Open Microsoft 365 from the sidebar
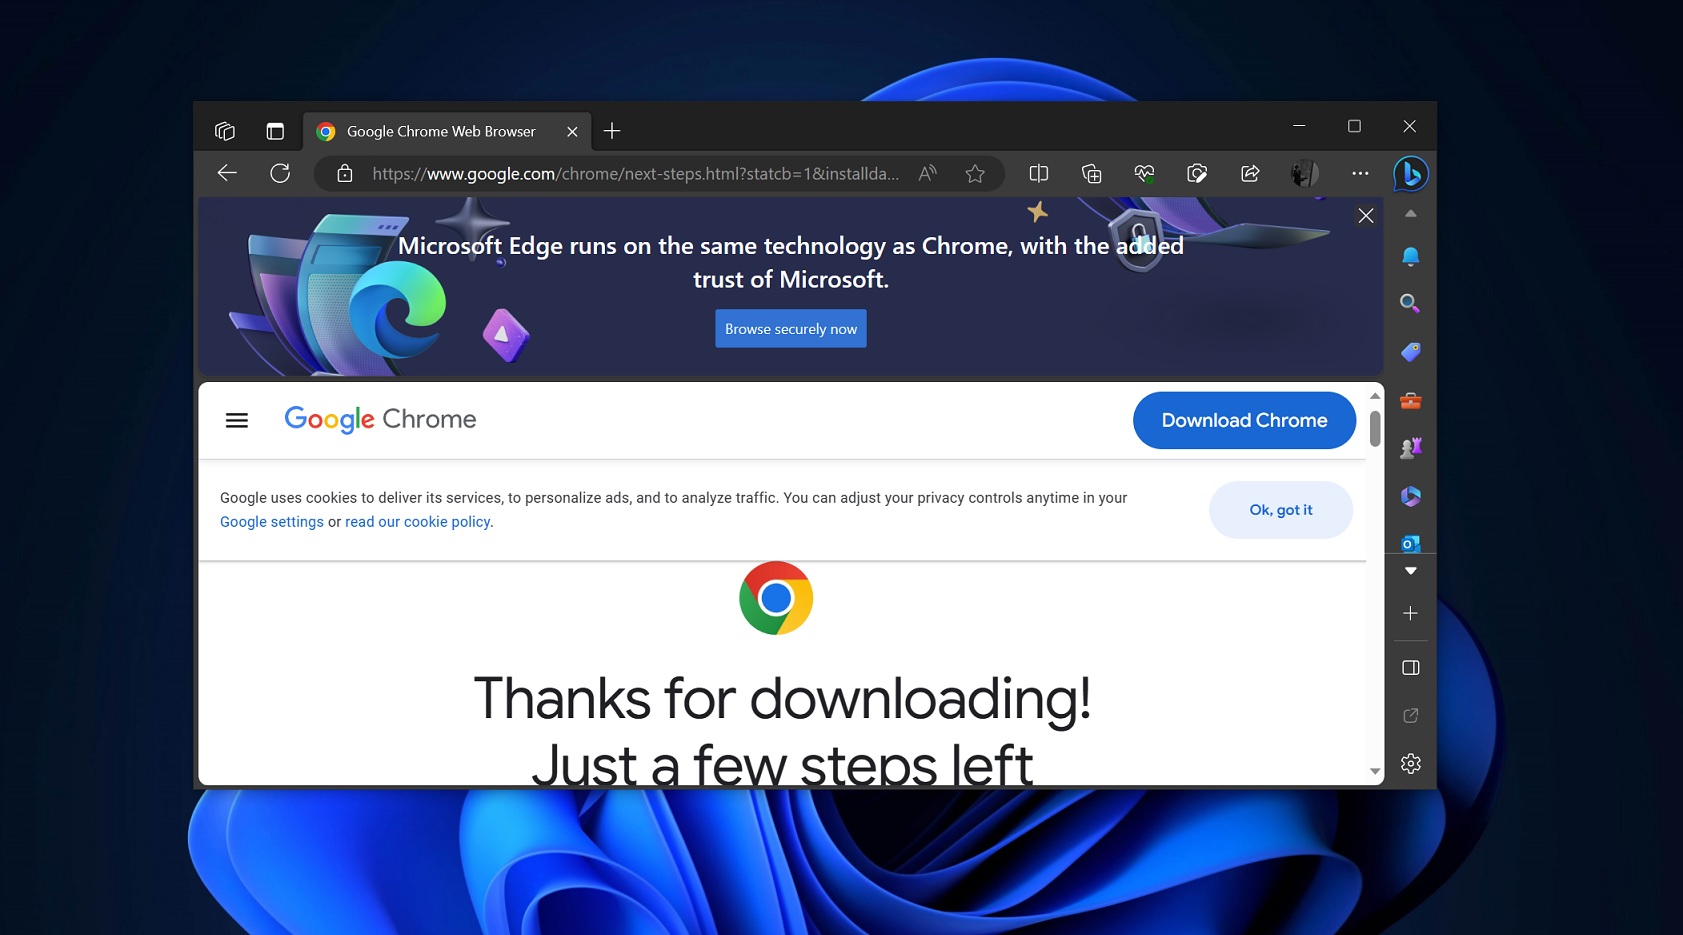This screenshot has width=1683, height=935. click(1410, 495)
